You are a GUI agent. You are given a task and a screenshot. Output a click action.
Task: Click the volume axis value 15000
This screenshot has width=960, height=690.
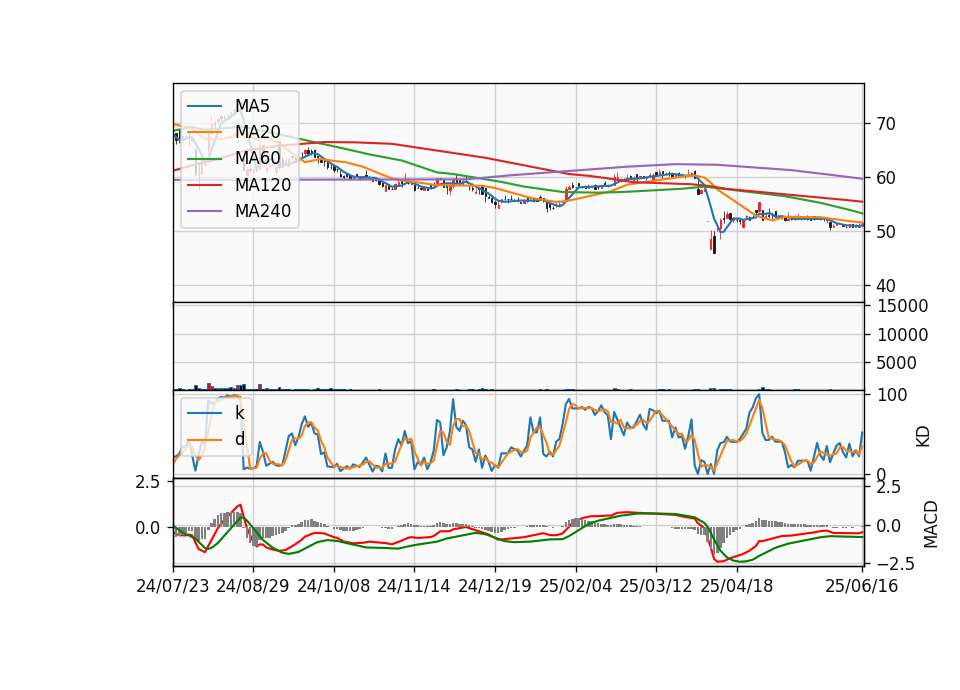tap(903, 306)
